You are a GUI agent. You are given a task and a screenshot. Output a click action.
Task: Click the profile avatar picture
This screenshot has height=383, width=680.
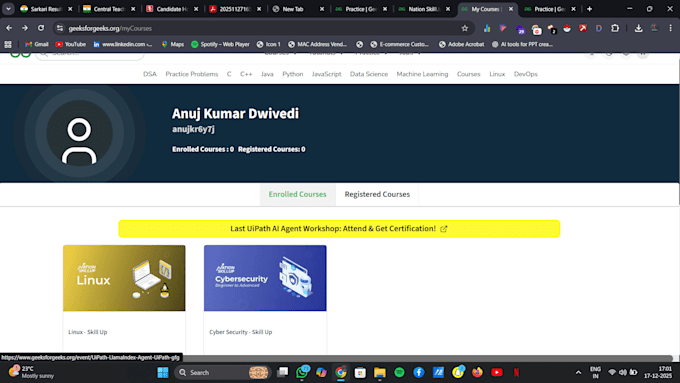tap(79, 134)
